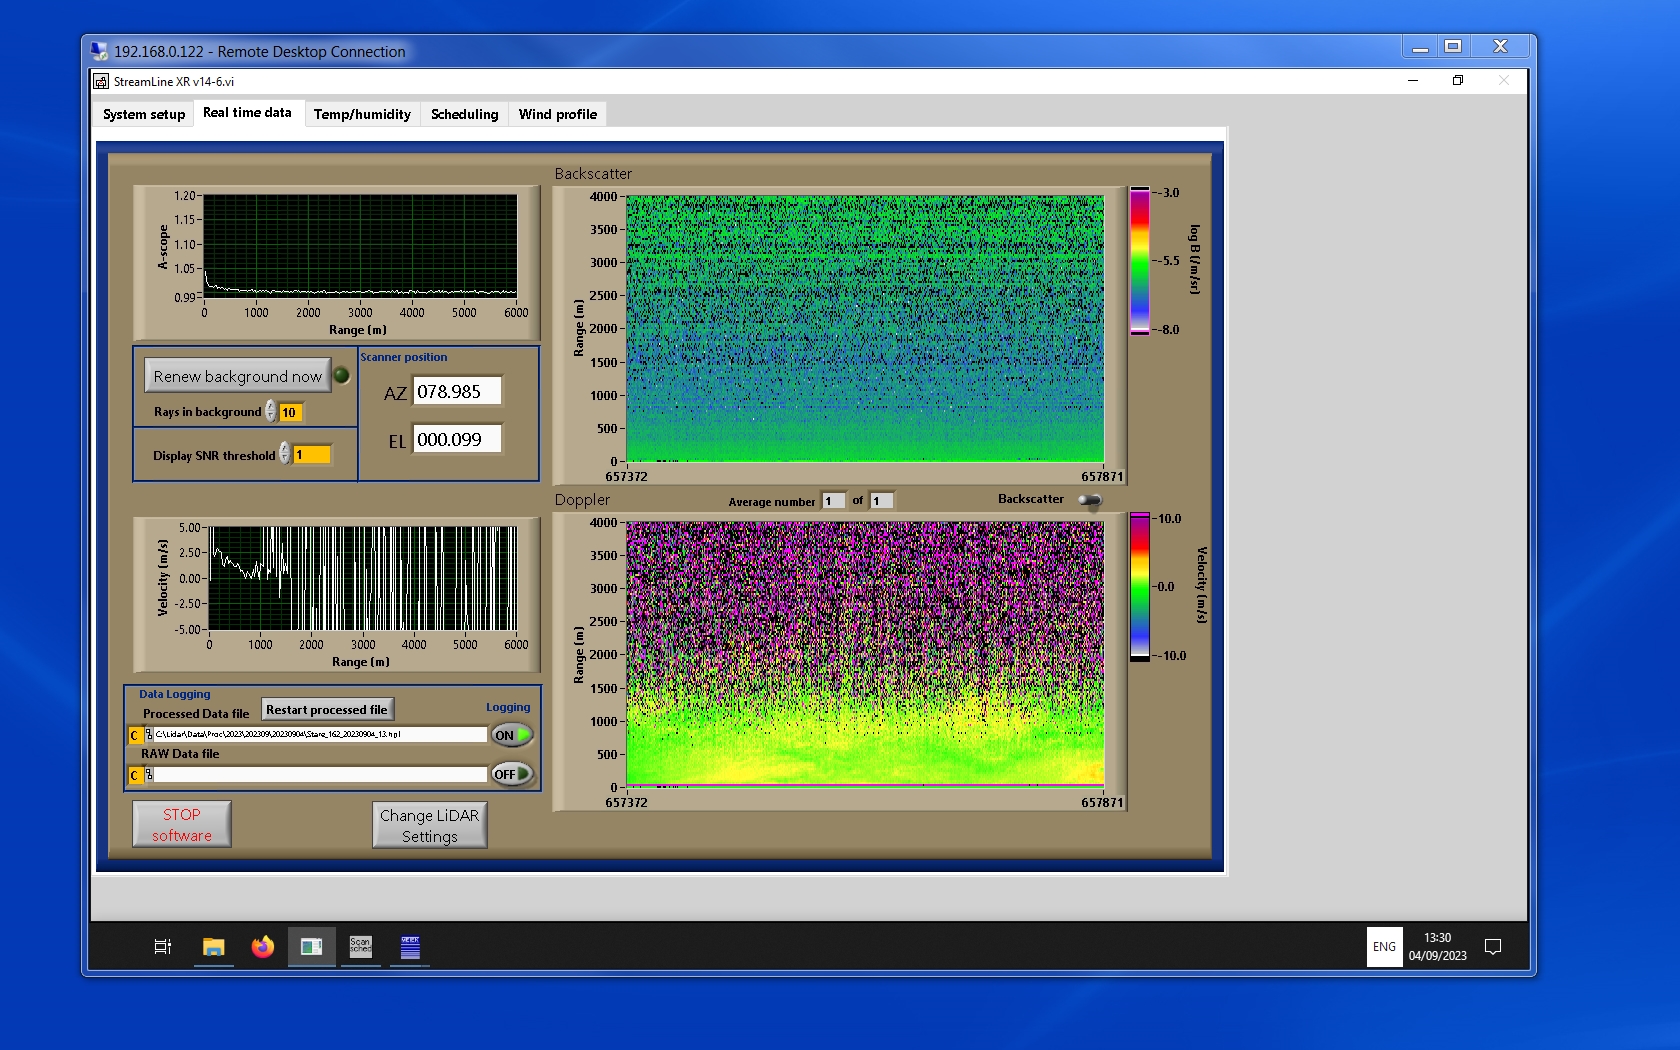This screenshot has height=1050, width=1680.
Task: Open File Explorer from the taskbar
Action: pos(213,946)
